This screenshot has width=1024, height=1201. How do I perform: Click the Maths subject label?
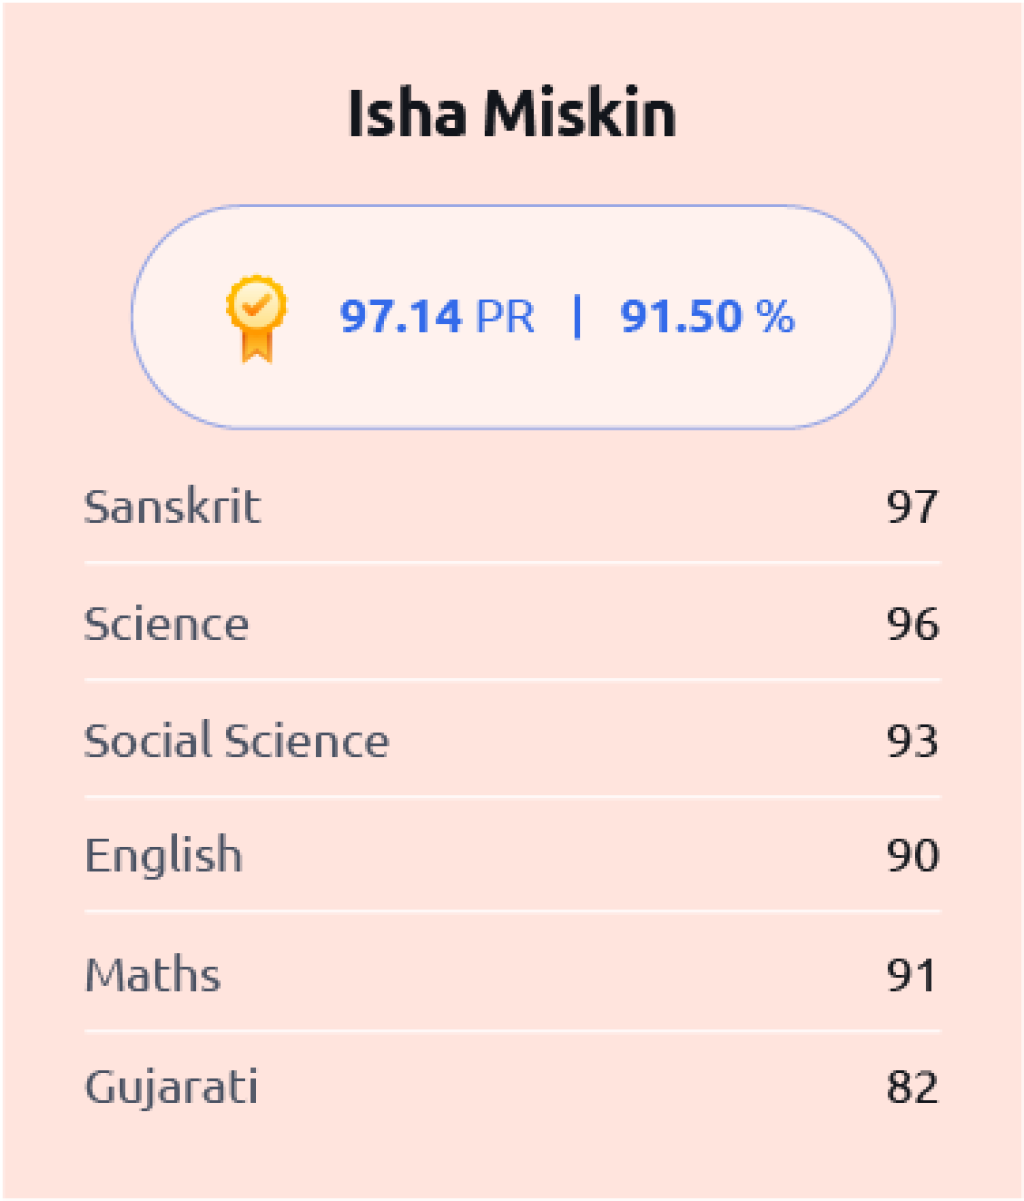pos(152,975)
